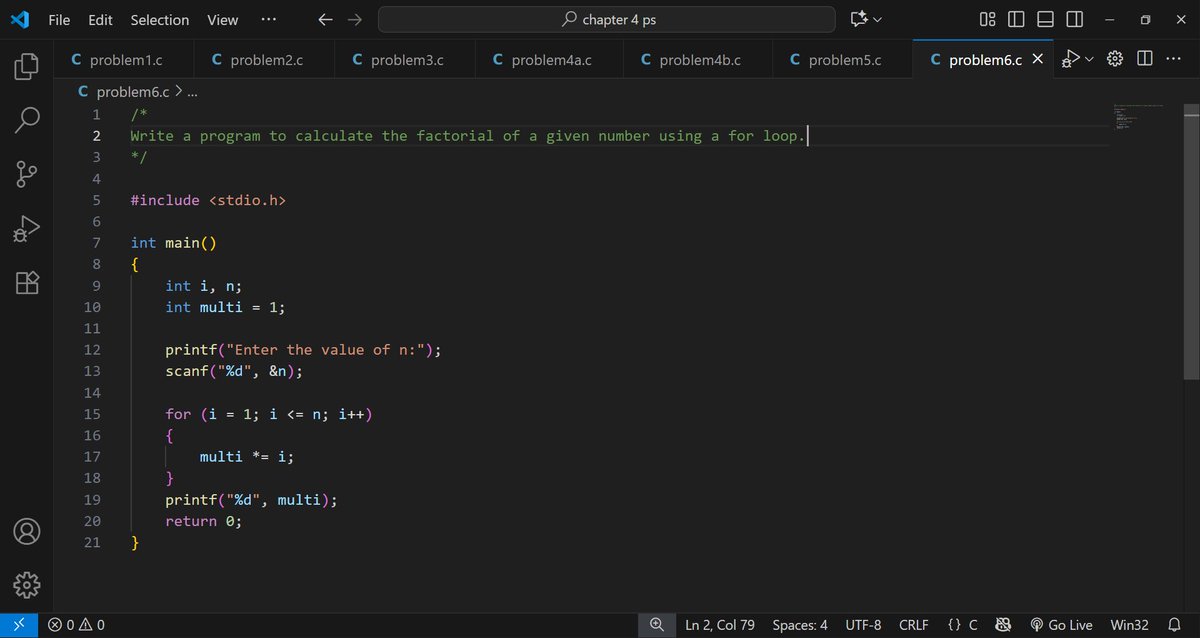1200x638 pixels.
Task: Toggle the secondary side bar
Action: pyautogui.click(x=1073, y=19)
